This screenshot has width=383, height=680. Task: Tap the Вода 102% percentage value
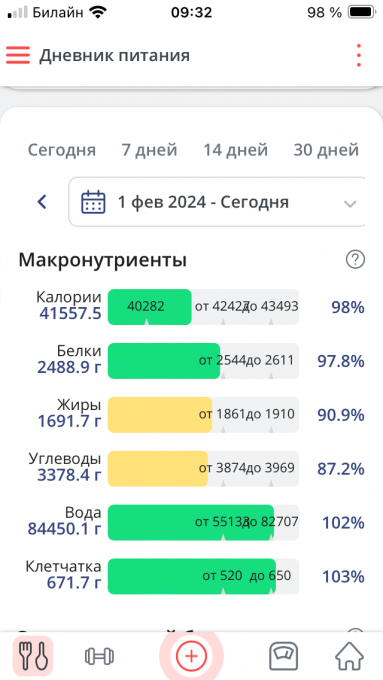343,523
